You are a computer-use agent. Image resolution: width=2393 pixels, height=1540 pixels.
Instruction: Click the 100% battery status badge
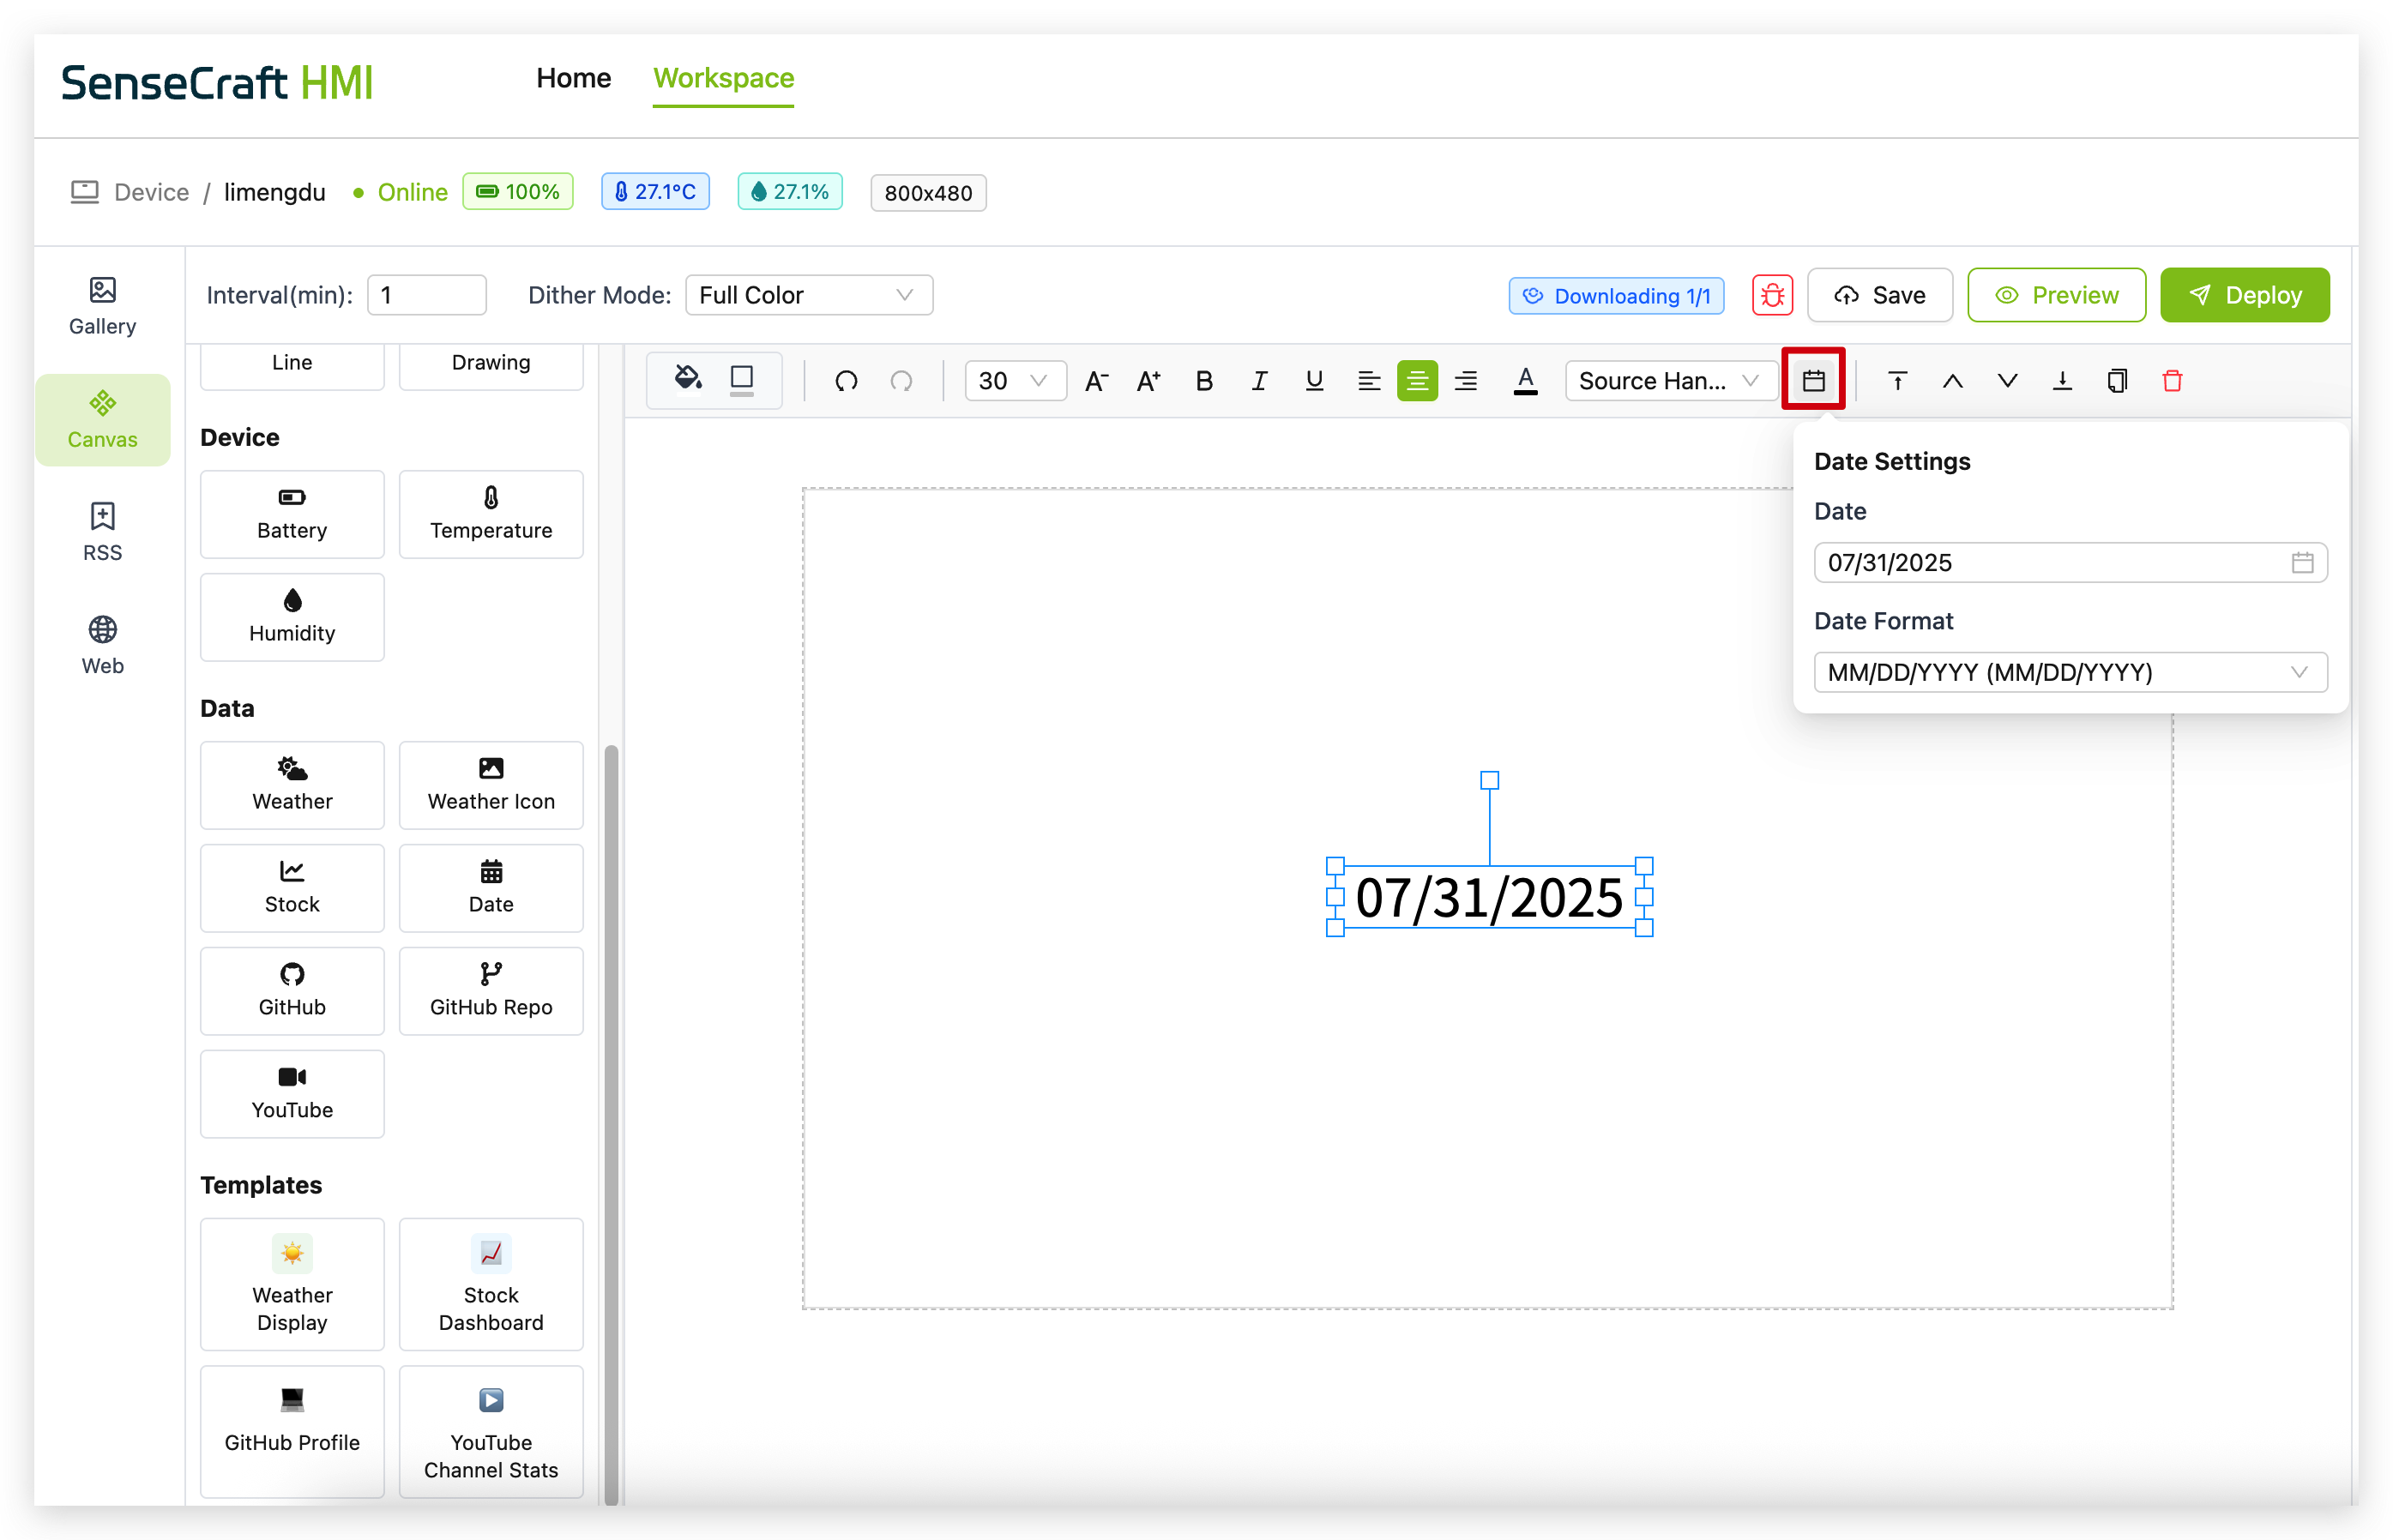[518, 192]
